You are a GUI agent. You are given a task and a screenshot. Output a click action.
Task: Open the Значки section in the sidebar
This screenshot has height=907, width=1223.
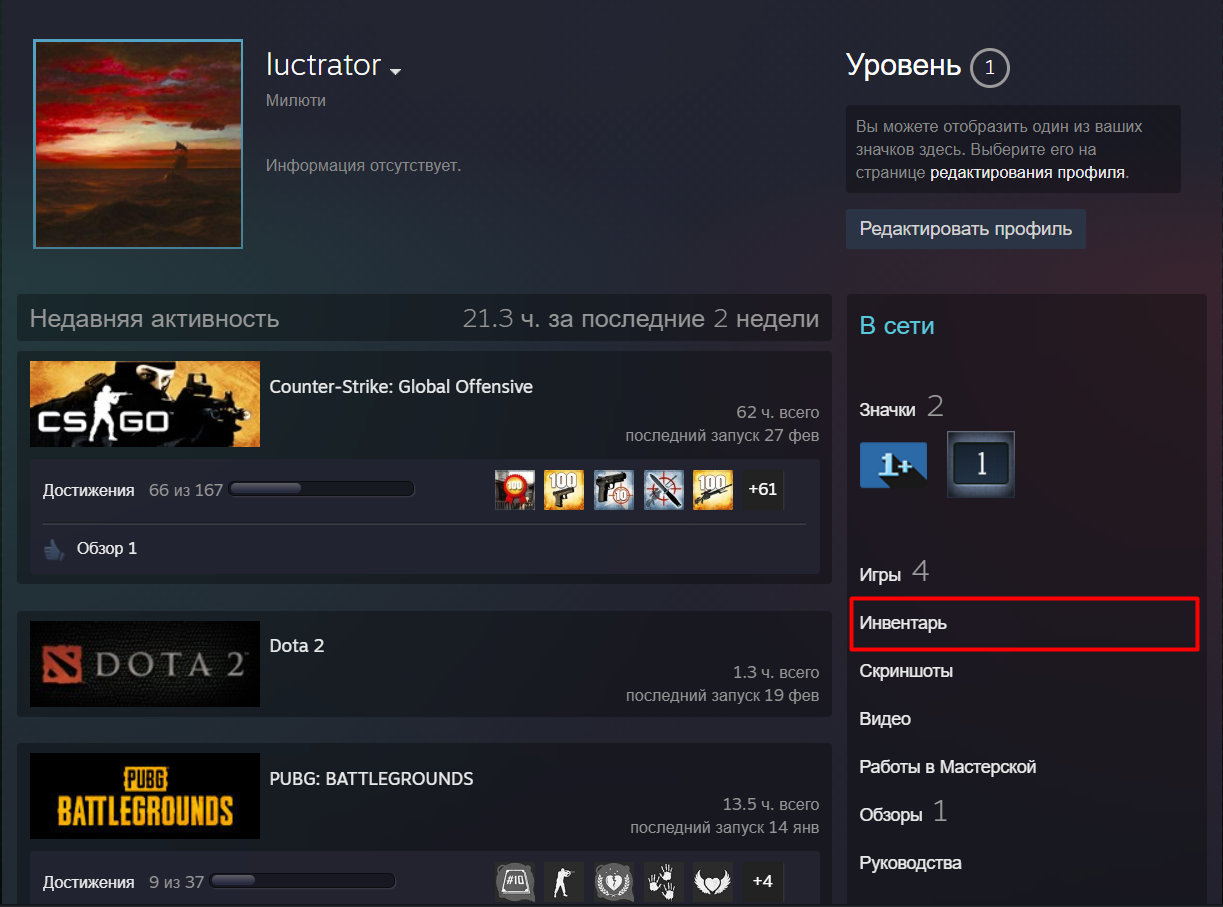[x=888, y=410]
